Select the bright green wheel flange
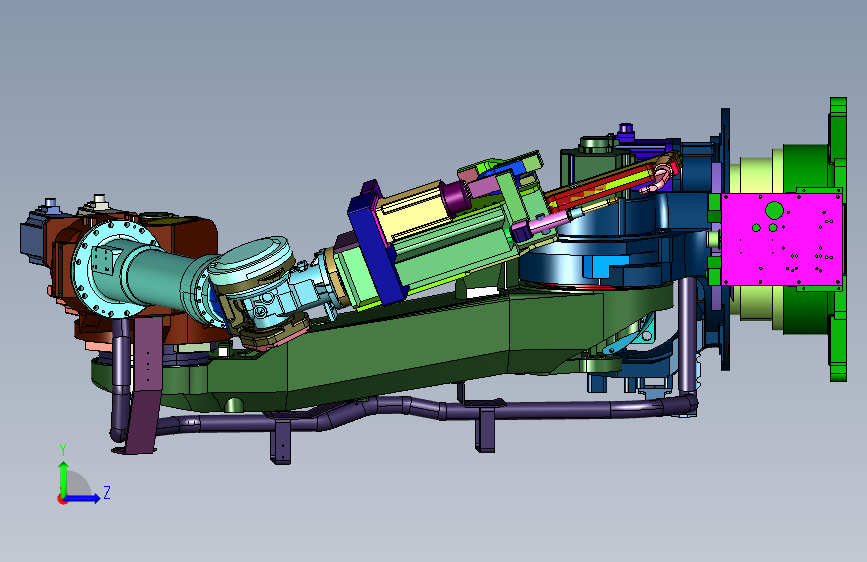This screenshot has width=867, height=562. [x=838, y=239]
